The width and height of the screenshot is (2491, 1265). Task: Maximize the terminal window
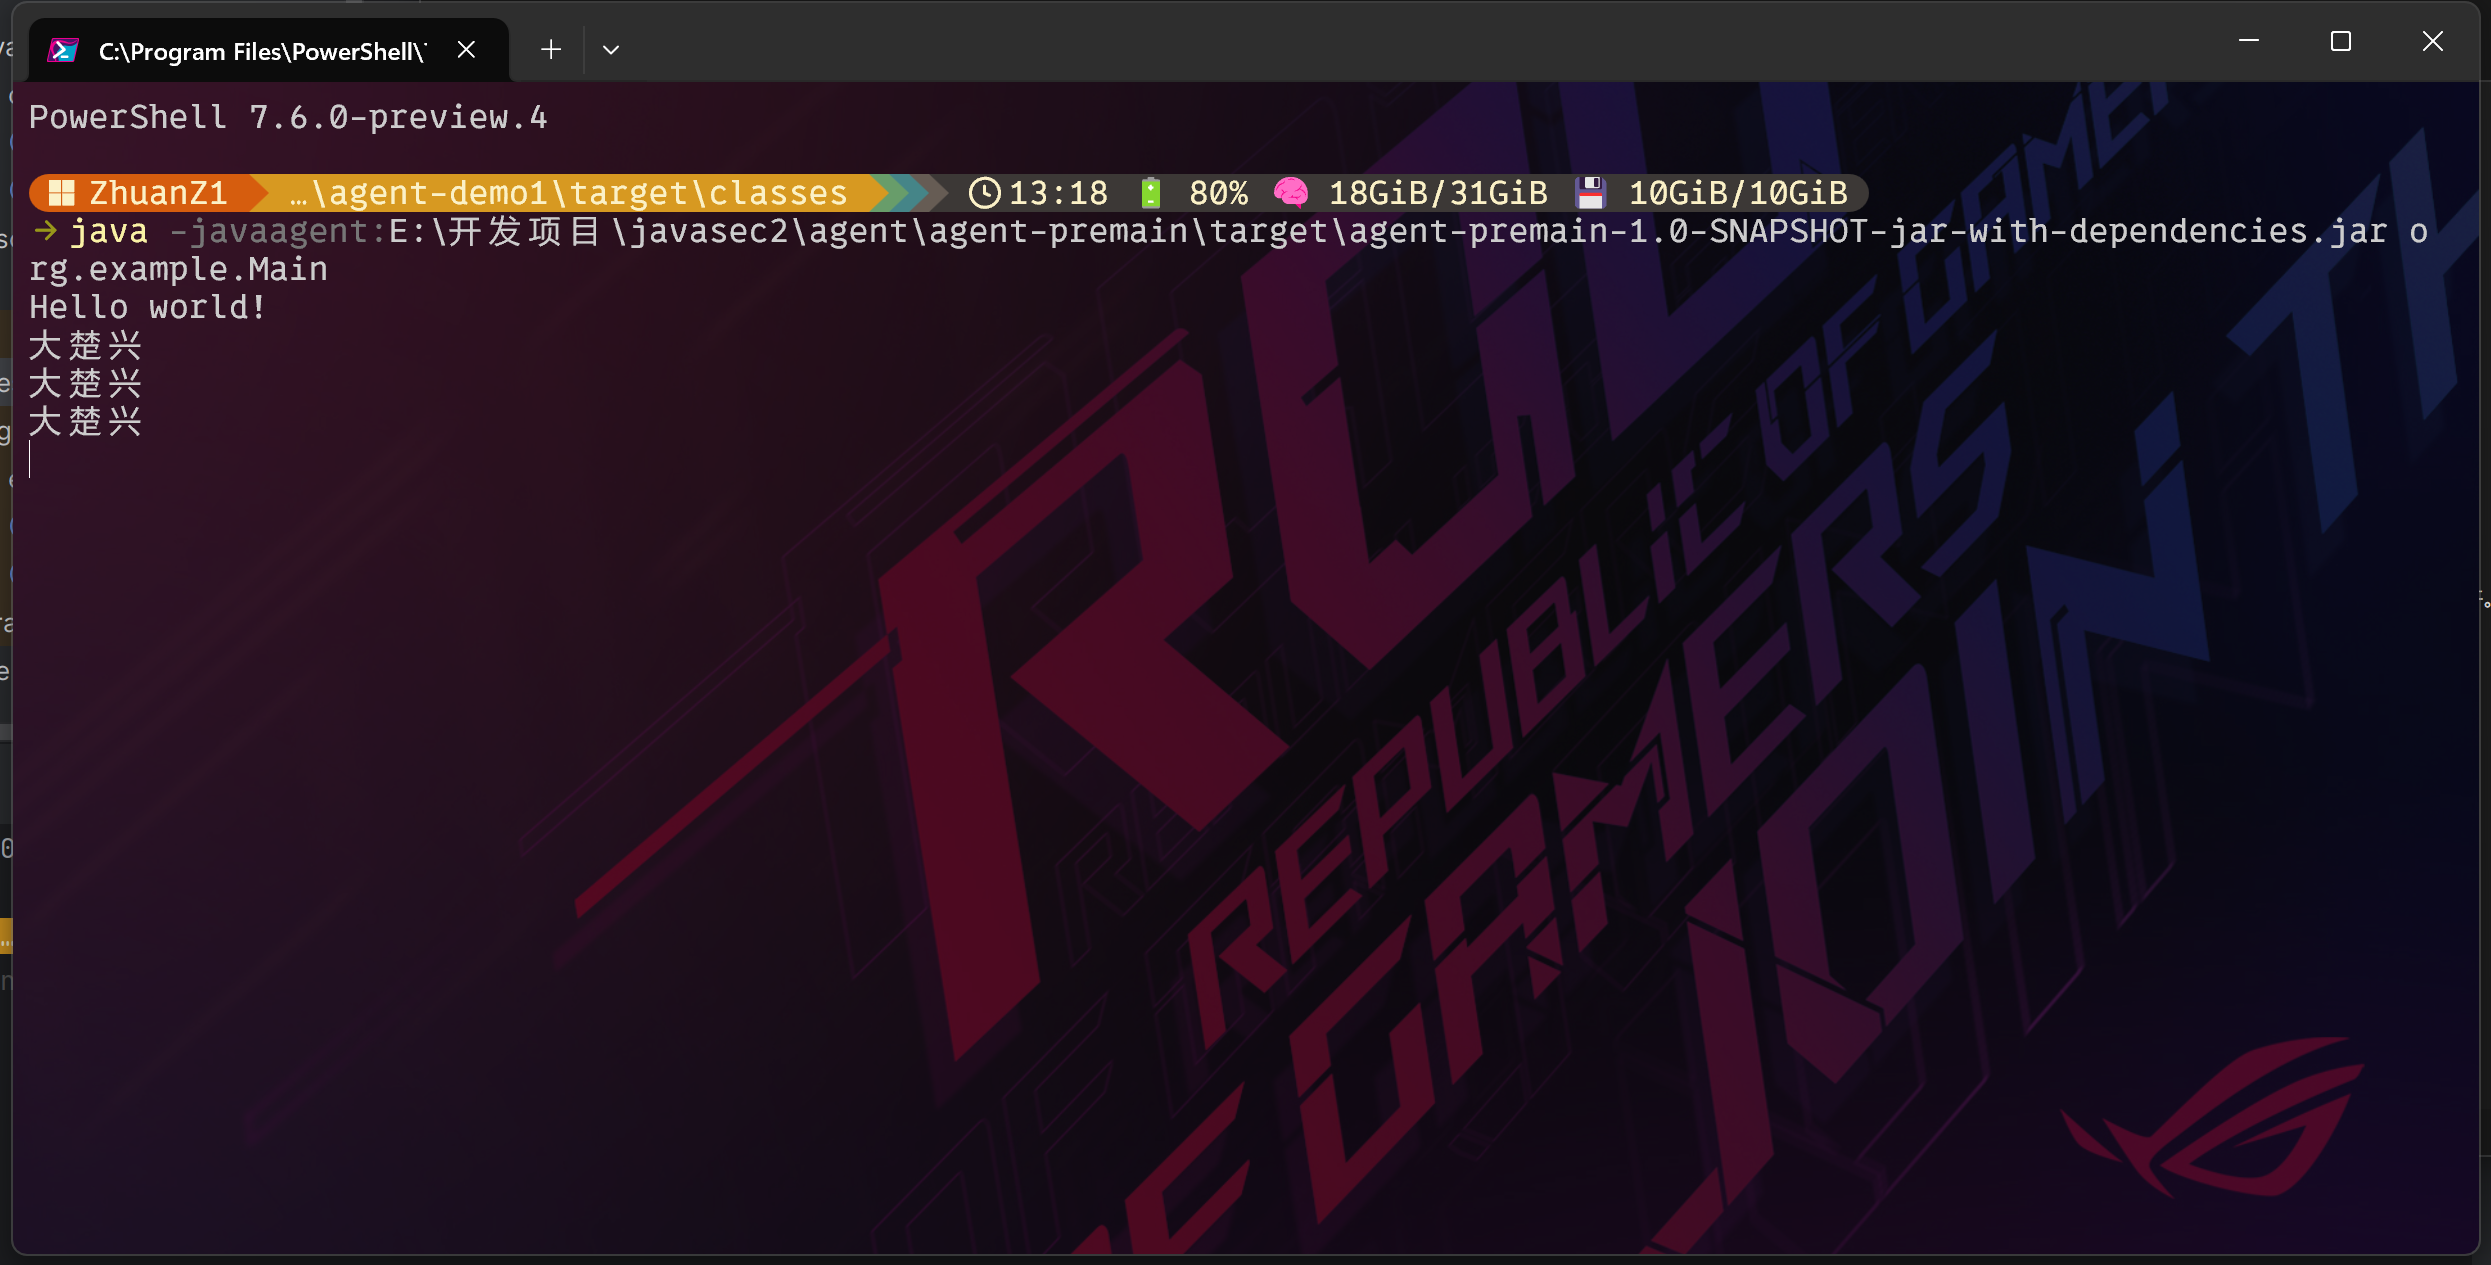(x=2340, y=41)
